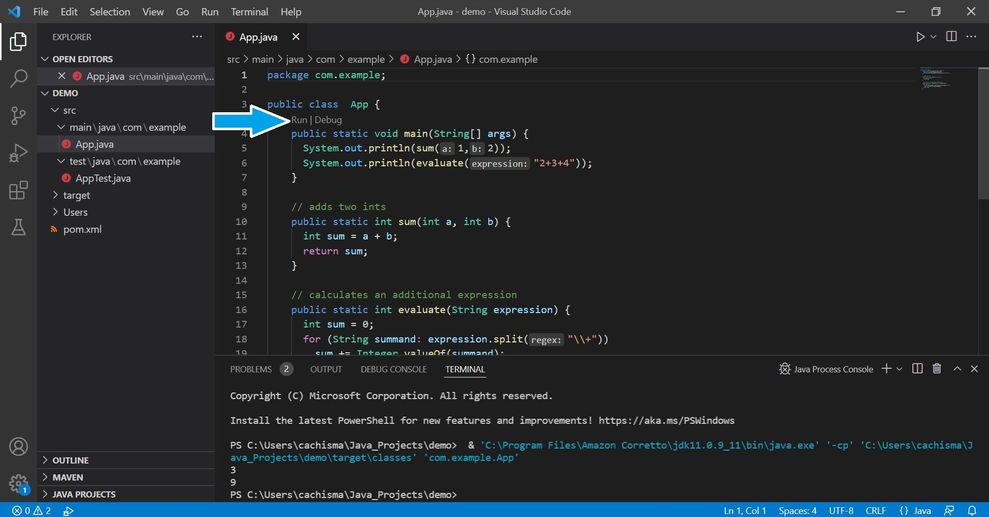Collapse the src folder
The width and height of the screenshot is (989, 517).
click(126, 110)
